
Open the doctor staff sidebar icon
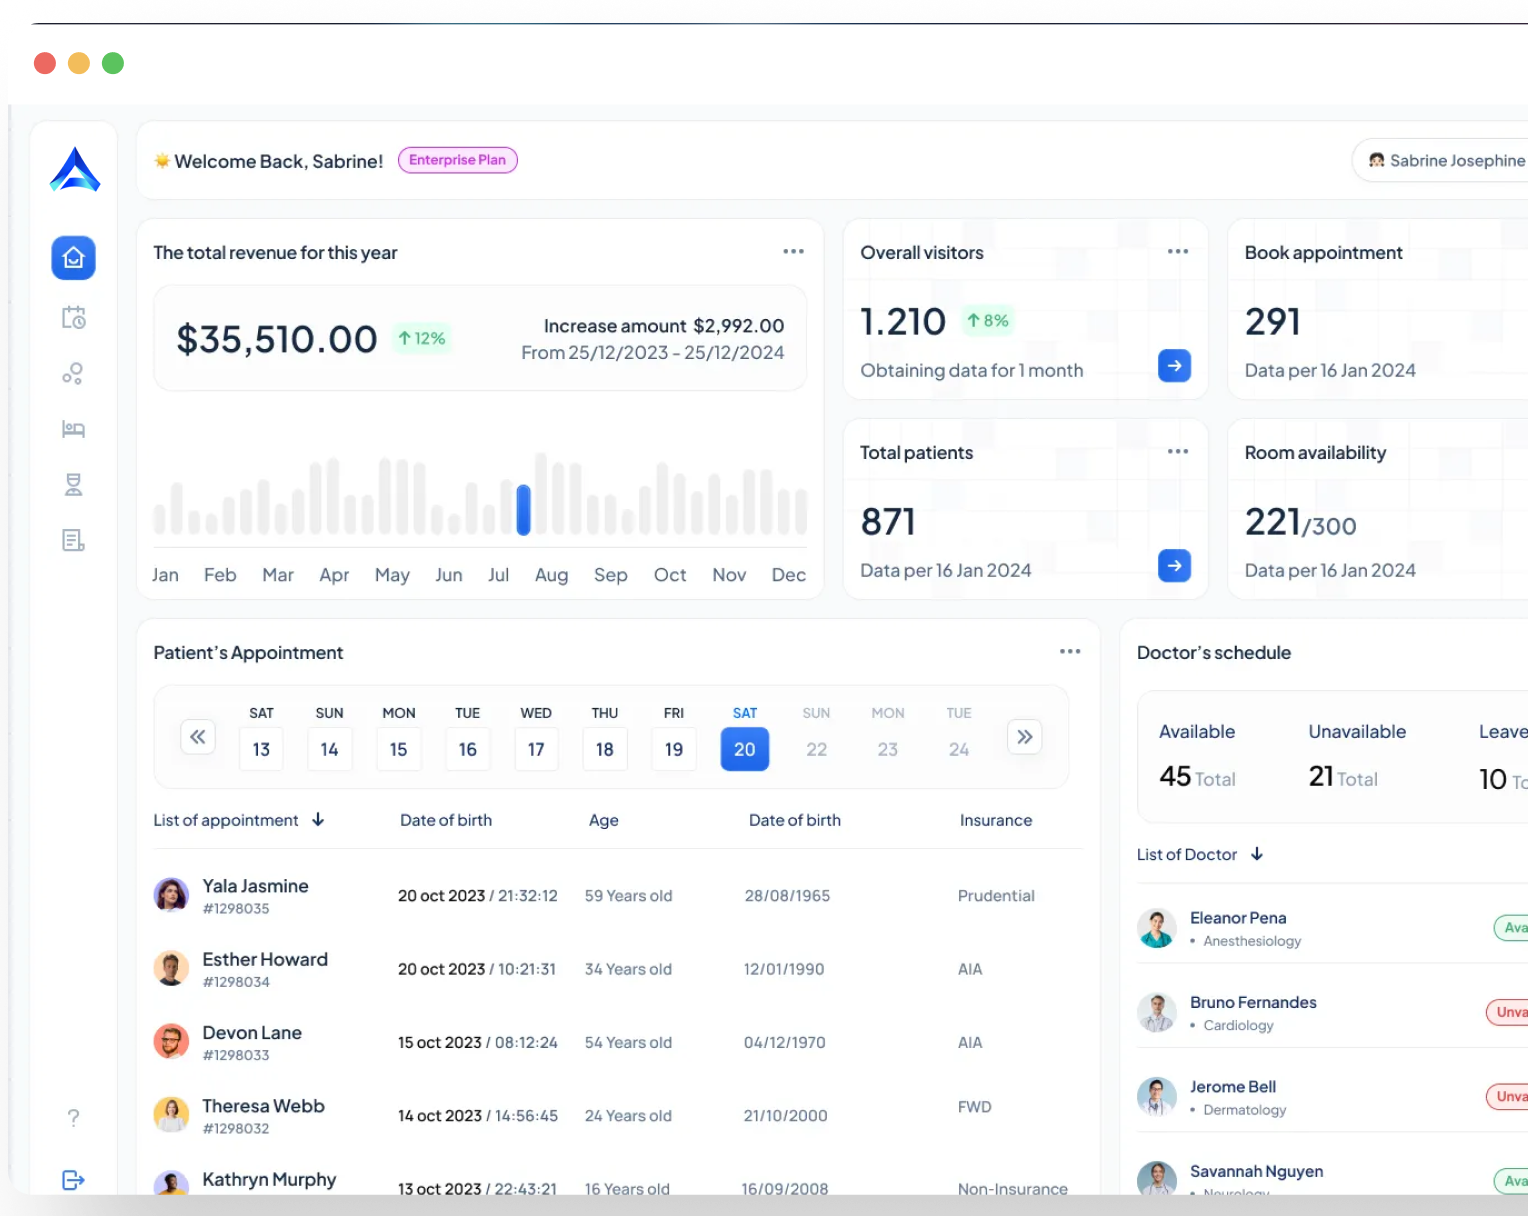(x=73, y=485)
